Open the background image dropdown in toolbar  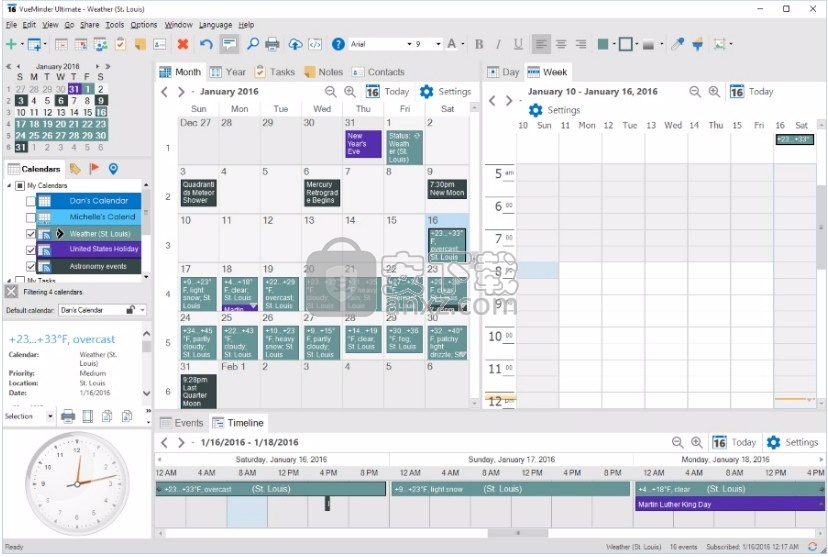click(x=731, y=44)
